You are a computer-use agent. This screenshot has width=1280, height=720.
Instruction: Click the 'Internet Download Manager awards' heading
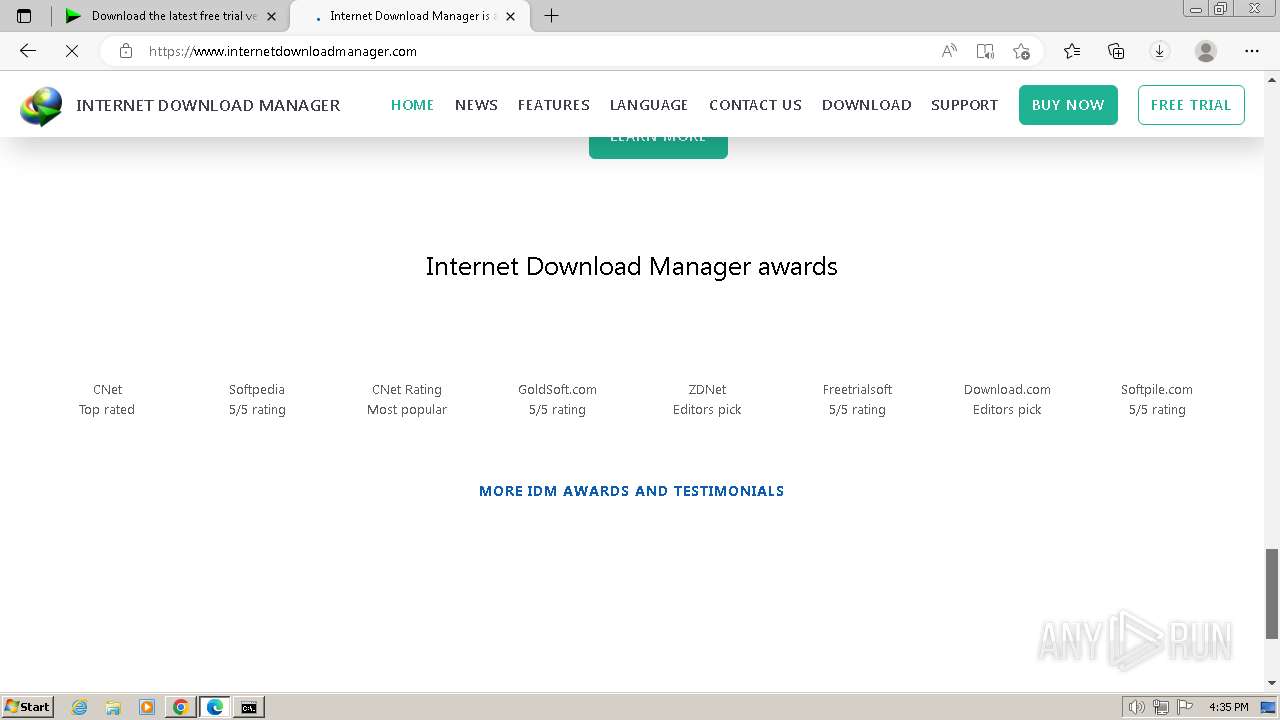coord(631,267)
